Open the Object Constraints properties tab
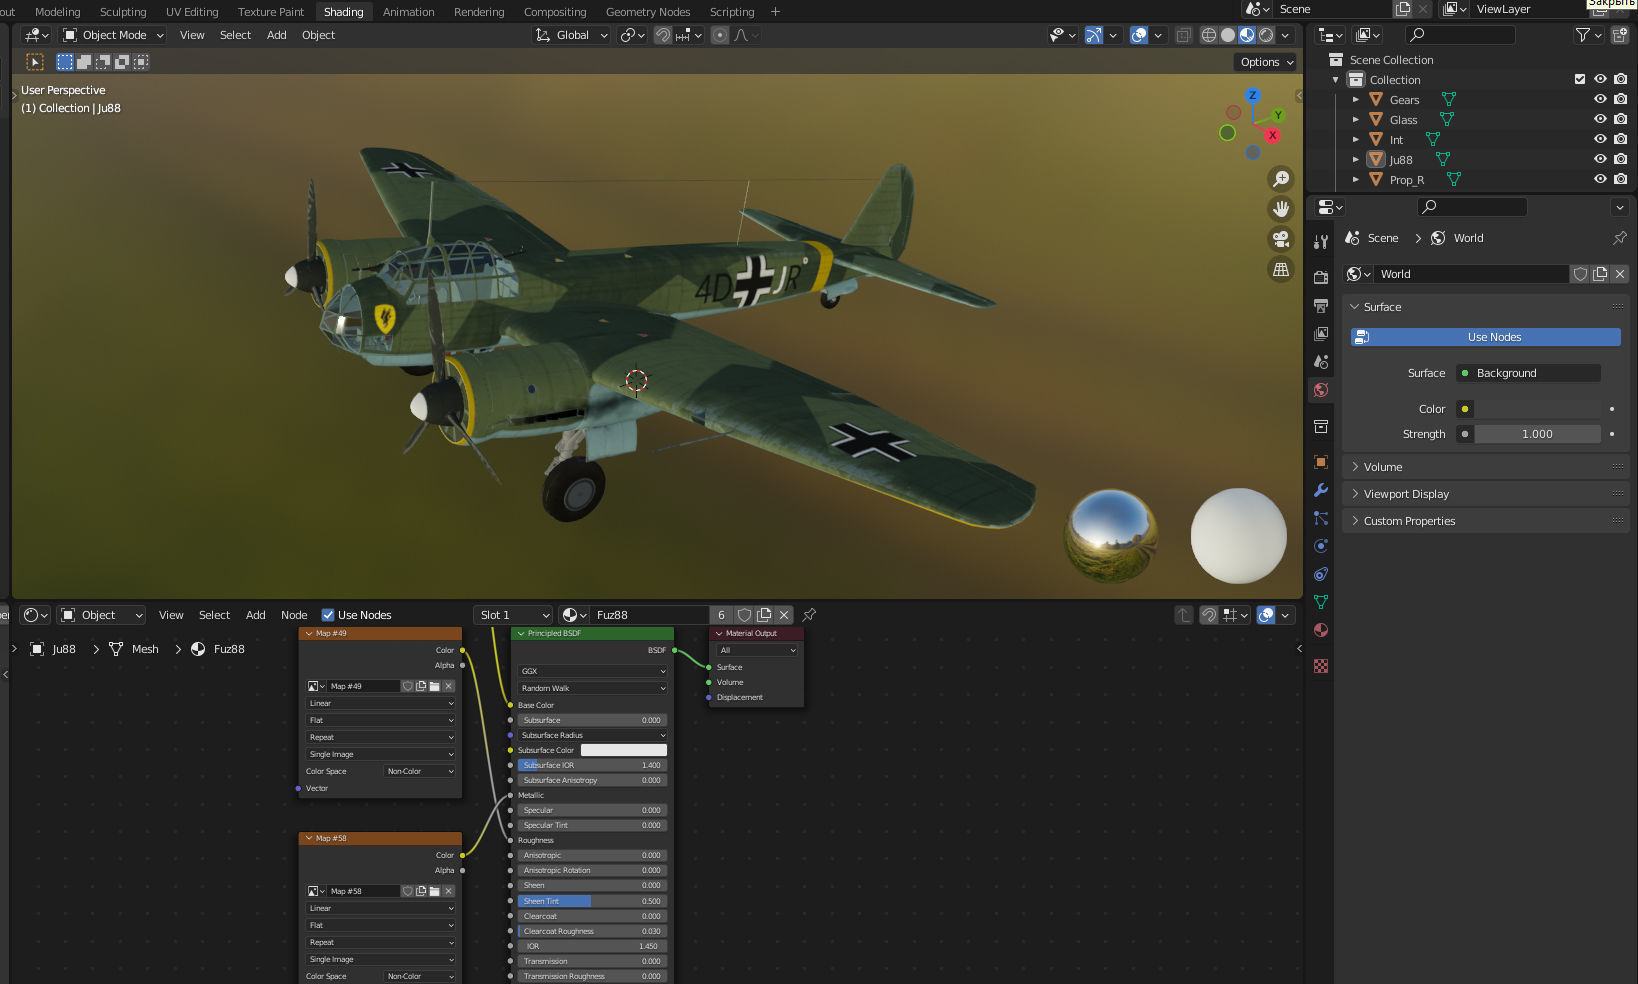 (1321, 574)
